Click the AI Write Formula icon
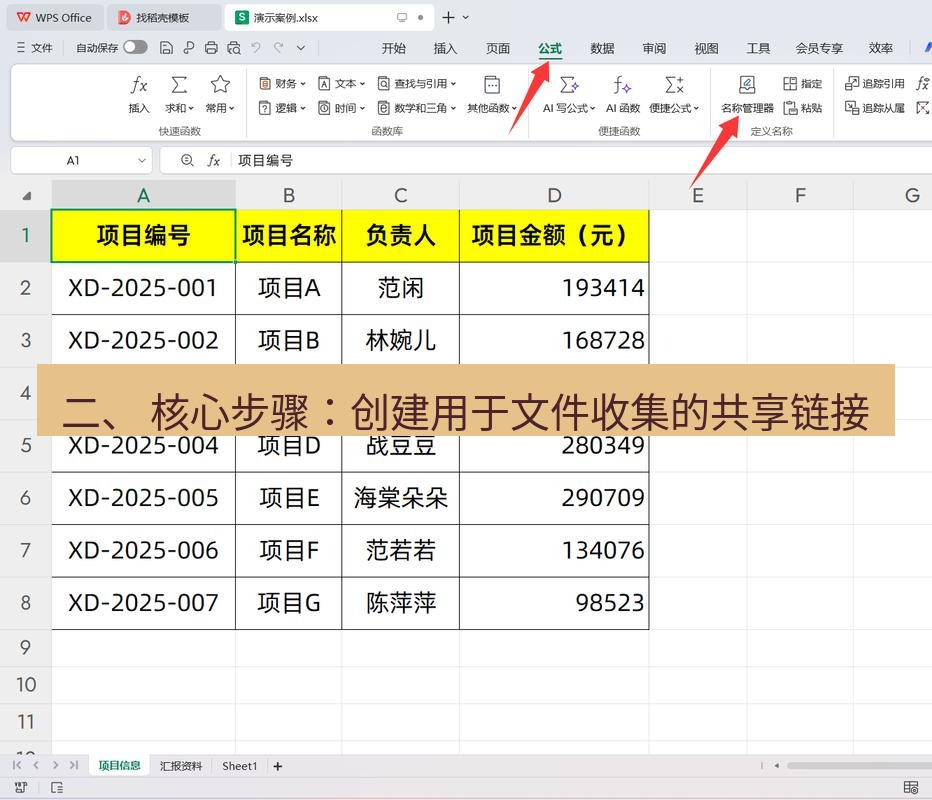Viewport: 932px width, 800px height. coord(569,85)
